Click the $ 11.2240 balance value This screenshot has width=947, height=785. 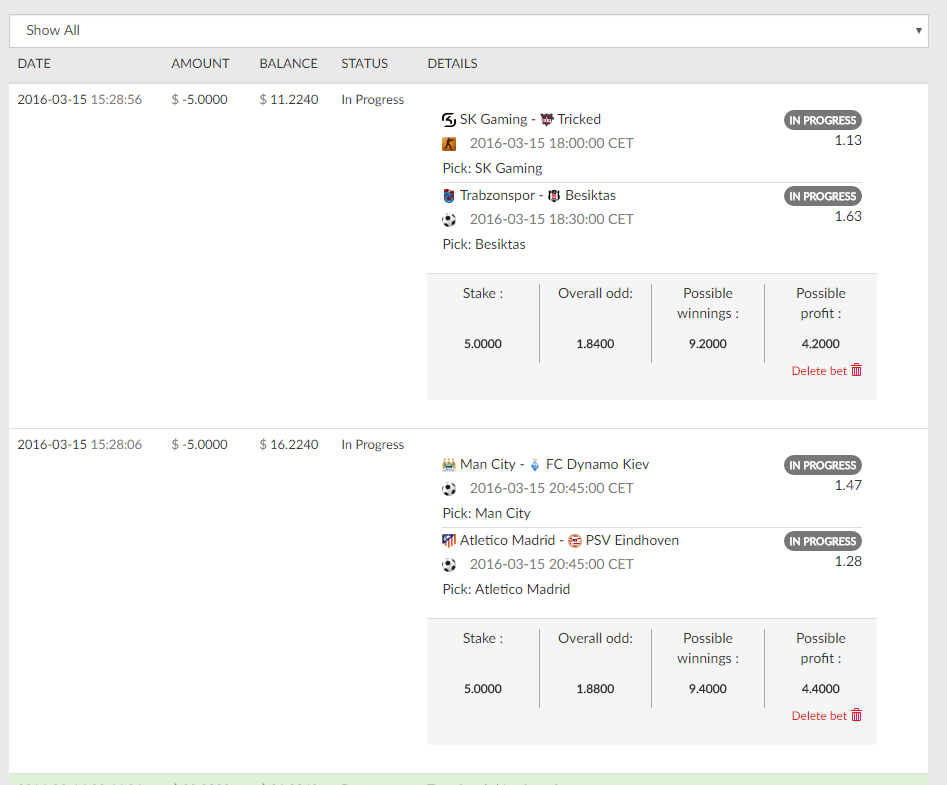pyautogui.click(x=289, y=100)
